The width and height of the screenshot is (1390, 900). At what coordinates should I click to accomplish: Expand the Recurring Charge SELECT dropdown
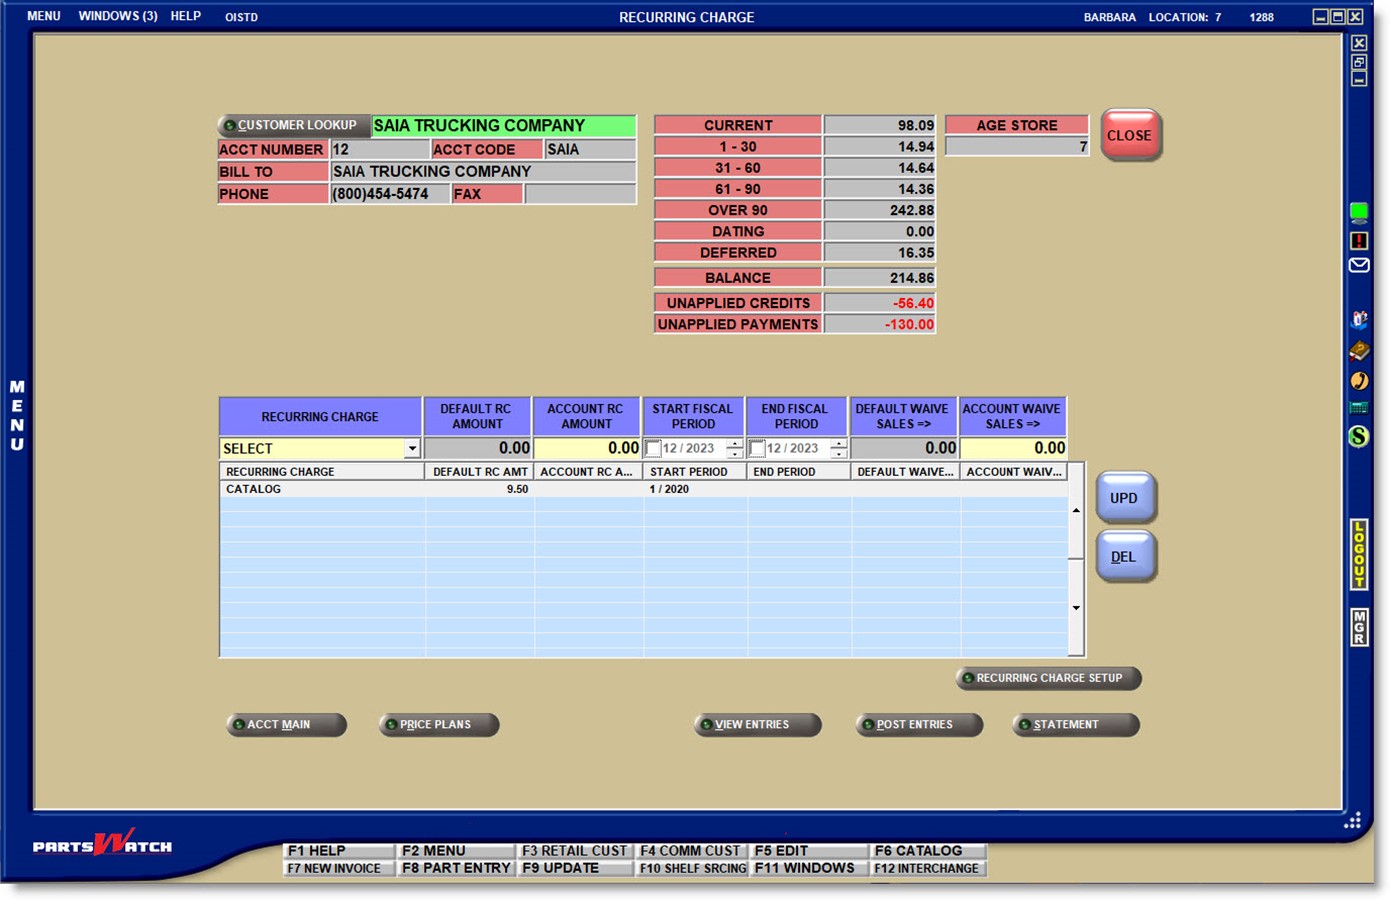(x=411, y=449)
